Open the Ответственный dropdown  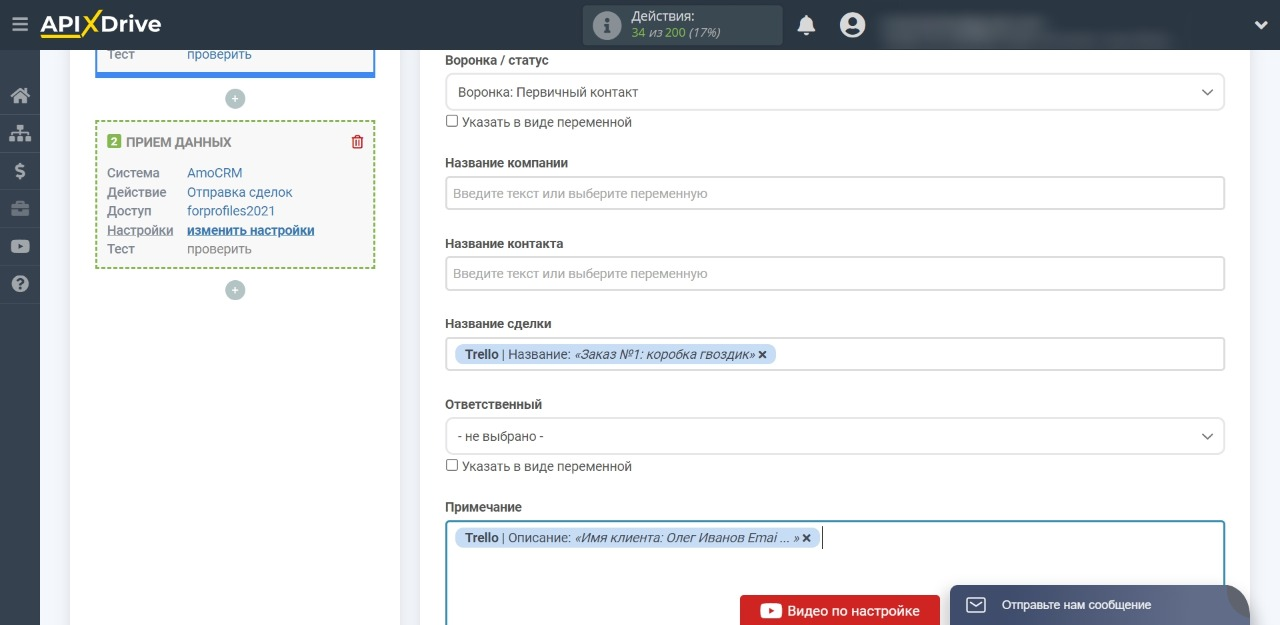click(x=835, y=436)
